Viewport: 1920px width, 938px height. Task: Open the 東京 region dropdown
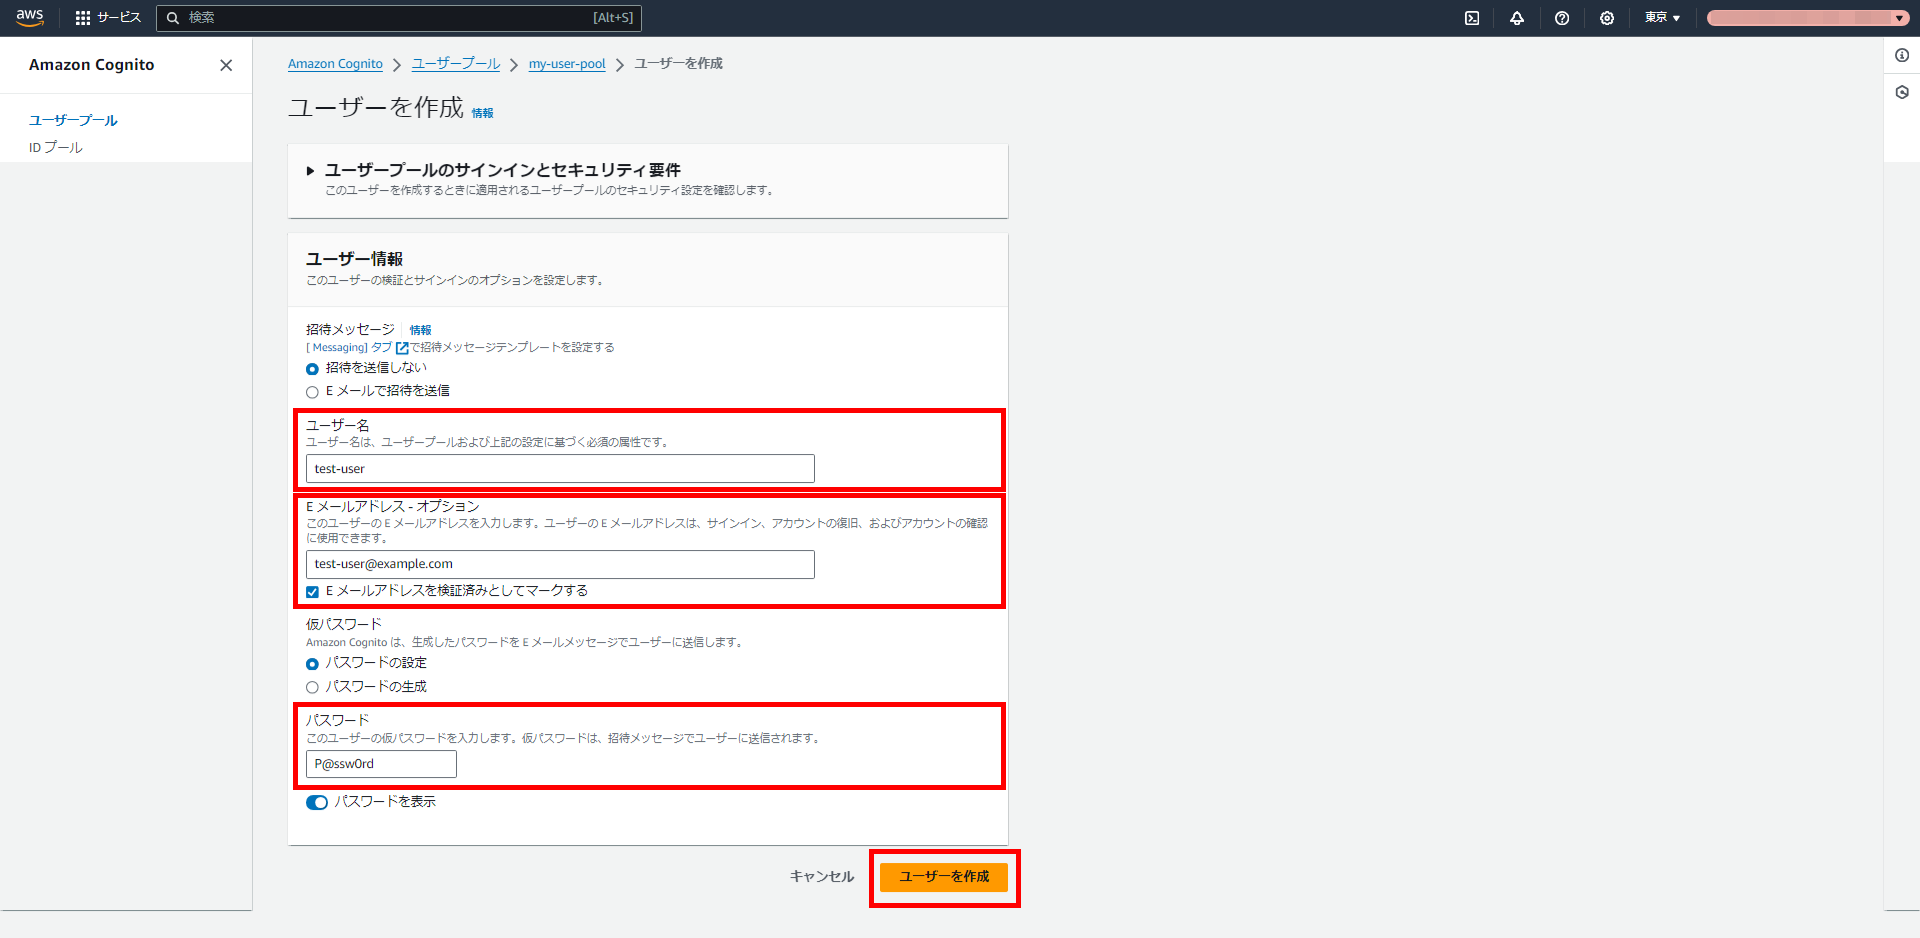[x=1660, y=17]
